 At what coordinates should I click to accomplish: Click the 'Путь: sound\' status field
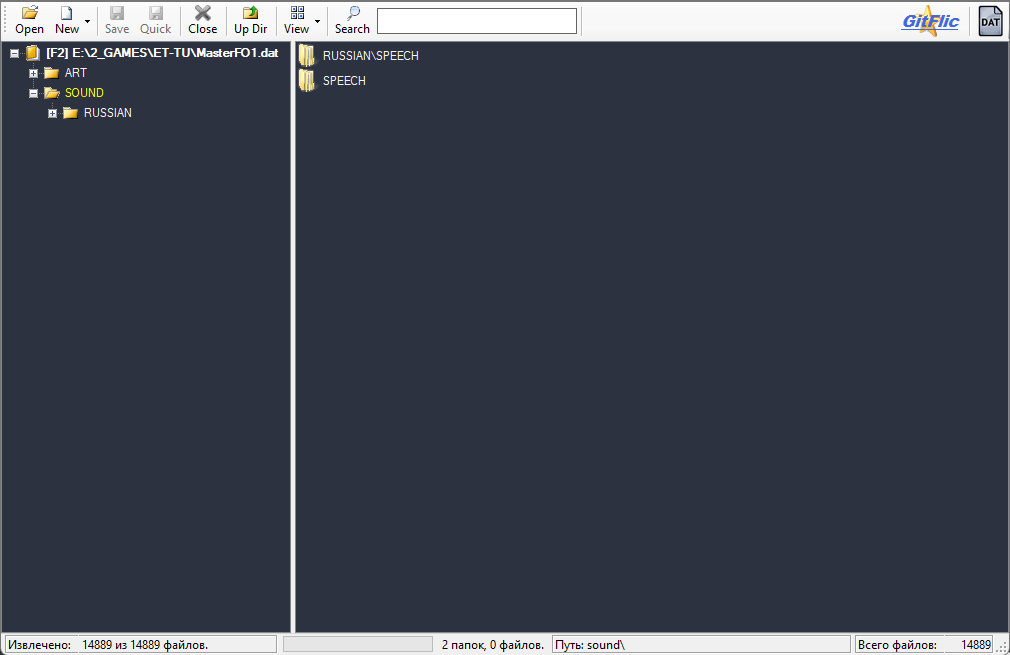click(x=701, y=644)
